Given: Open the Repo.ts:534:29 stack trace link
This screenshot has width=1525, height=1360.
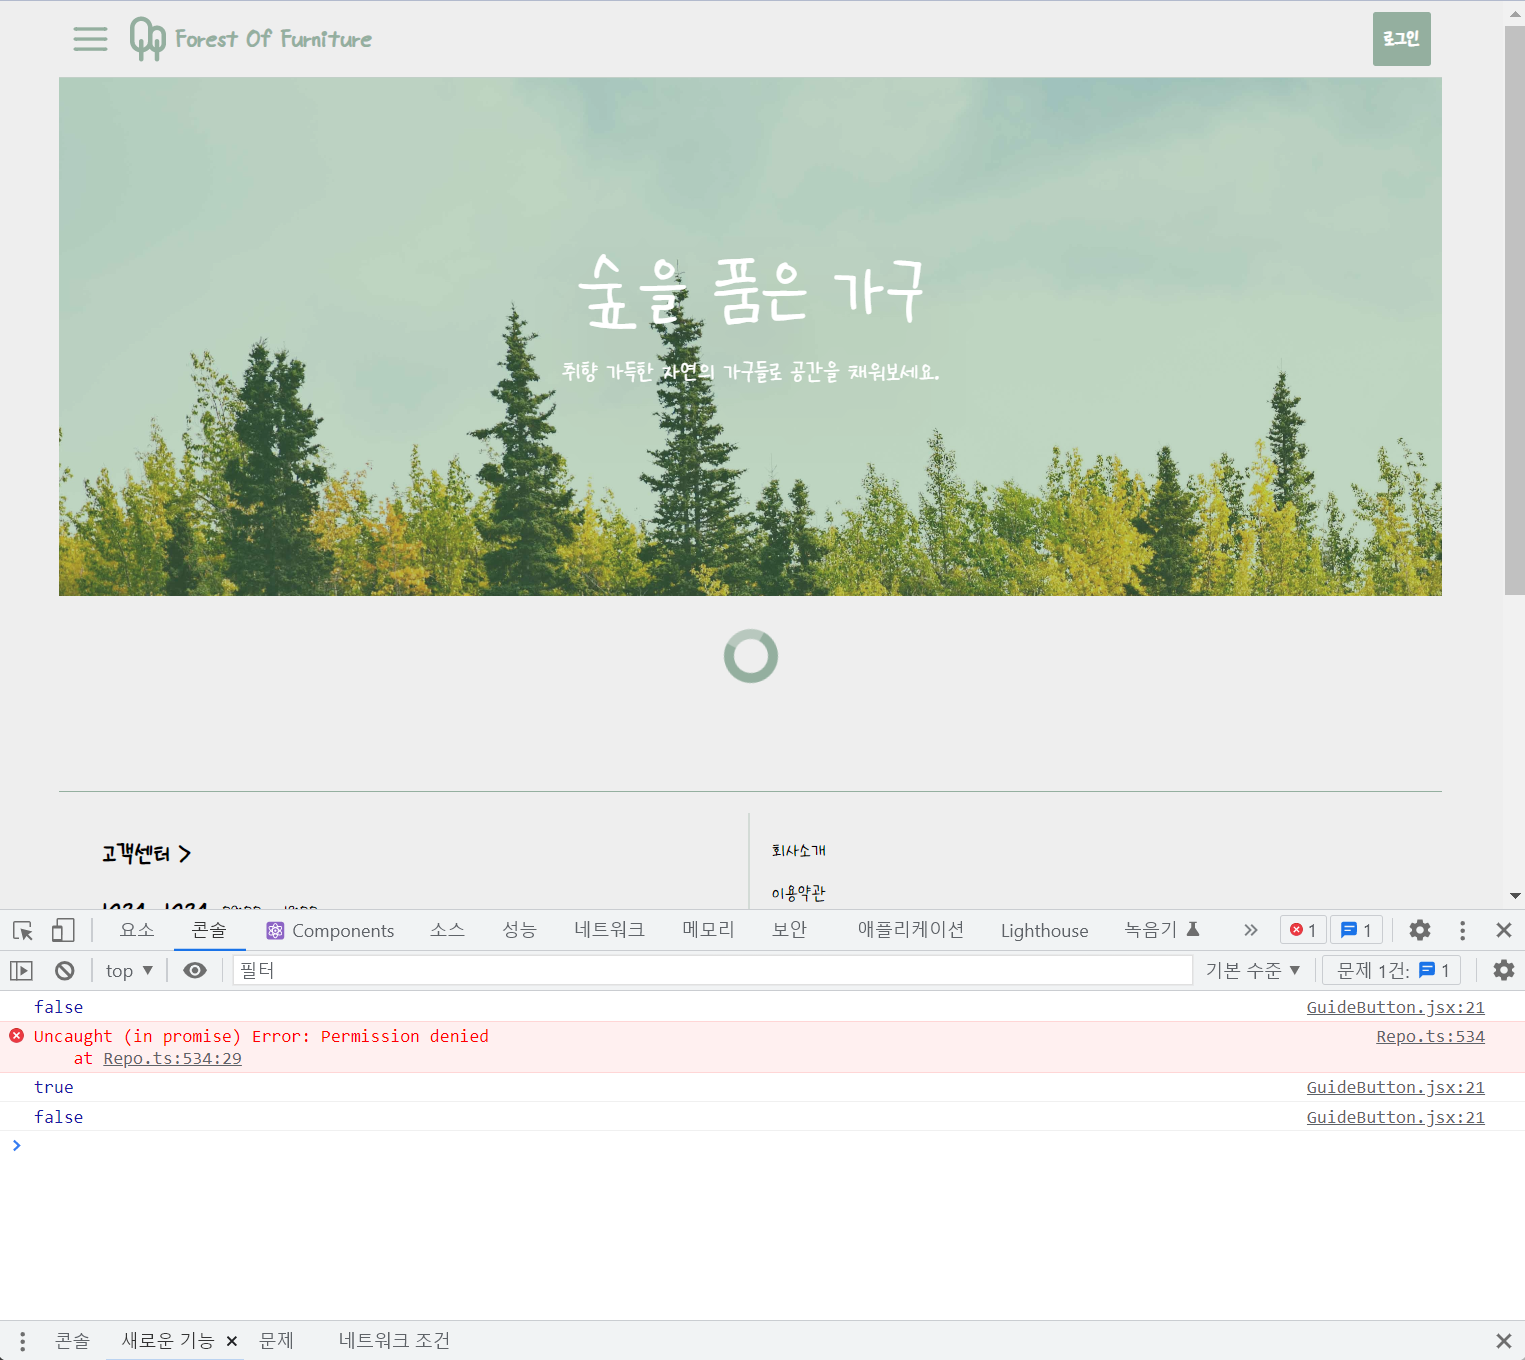Looking at the screenshot, I should (x=172, y=1058).
